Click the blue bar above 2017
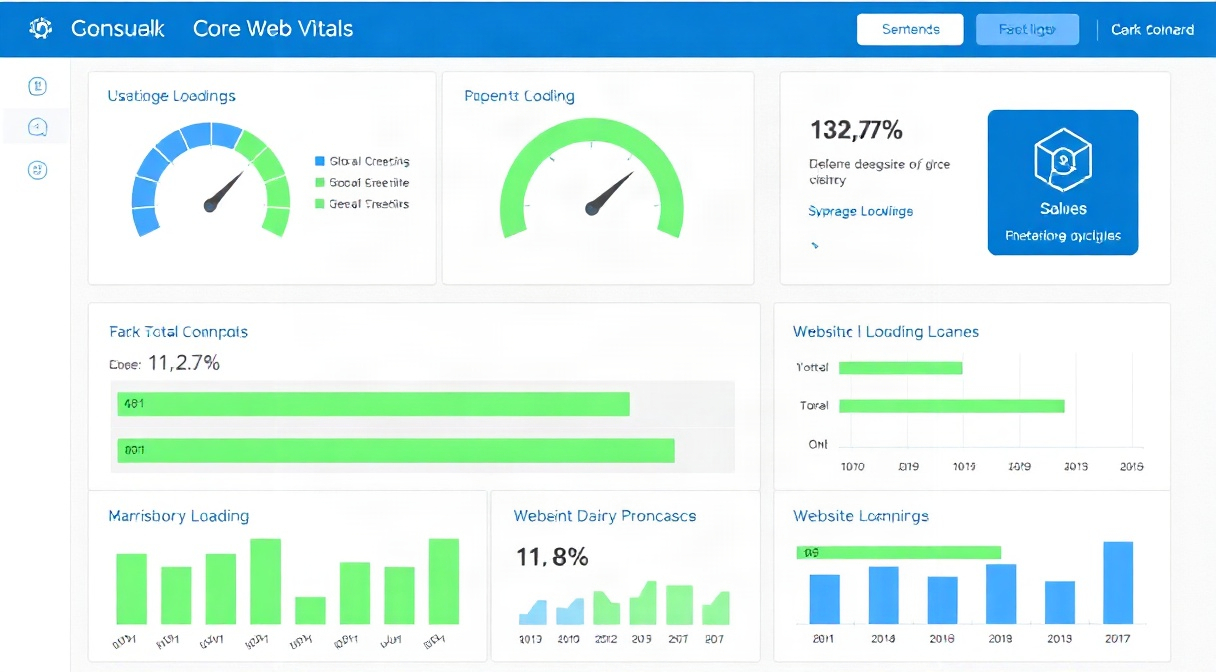 (1118, 583)
